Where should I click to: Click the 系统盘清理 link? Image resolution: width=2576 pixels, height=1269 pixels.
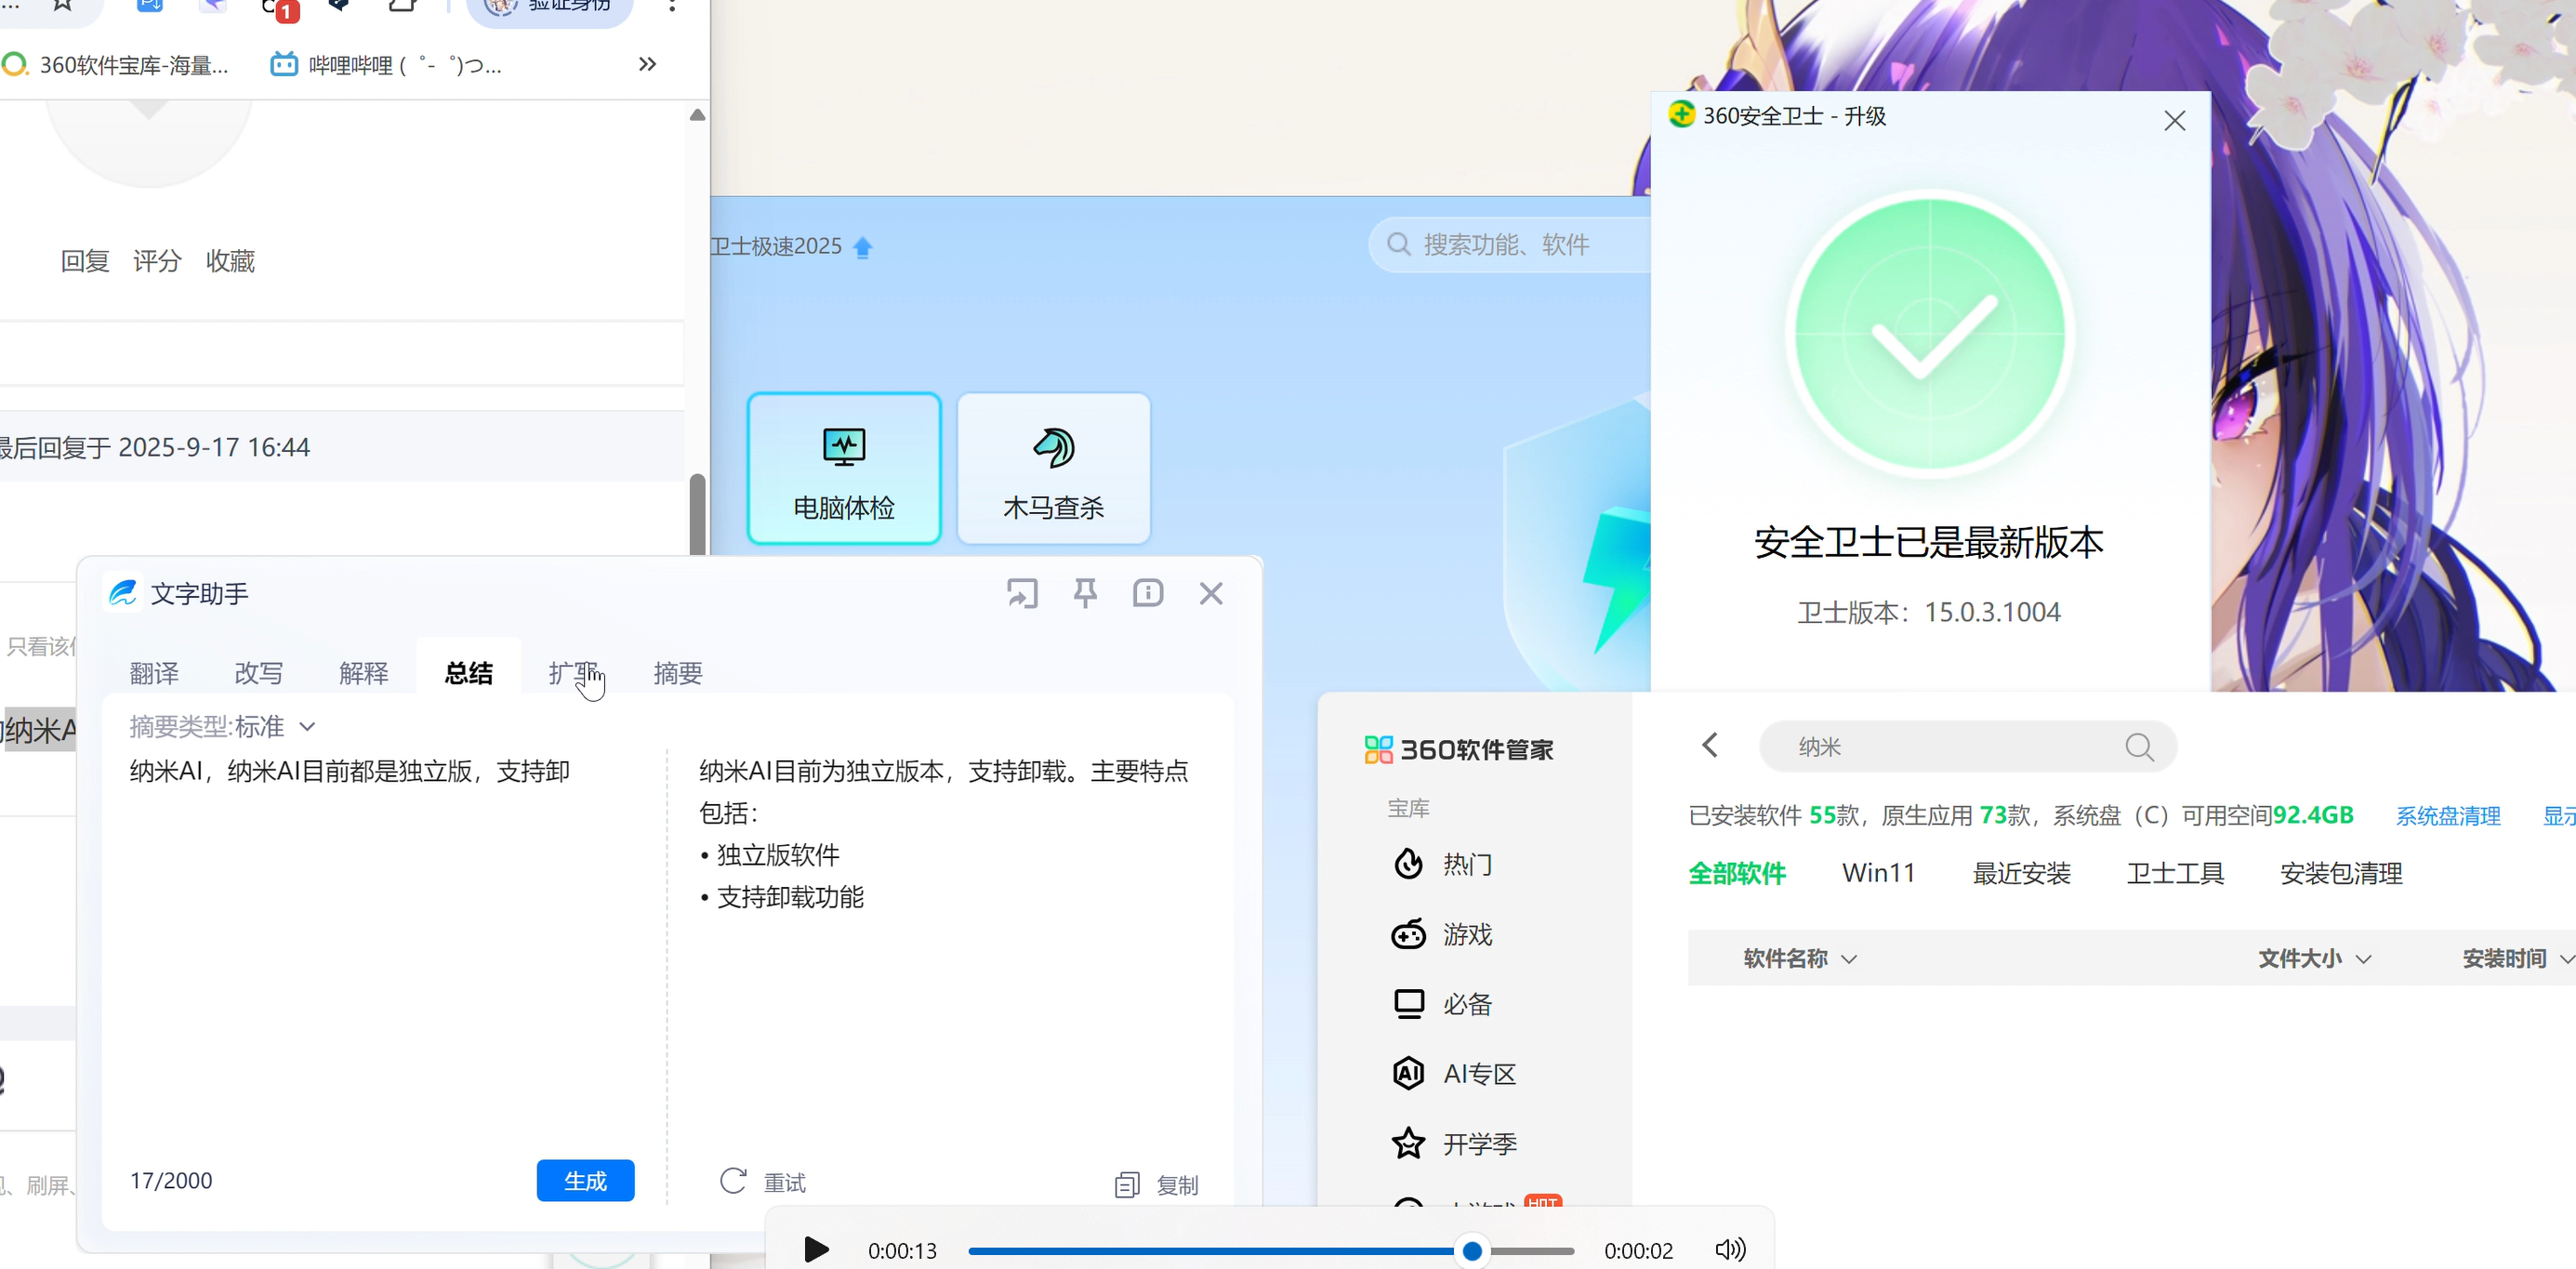2448,816
